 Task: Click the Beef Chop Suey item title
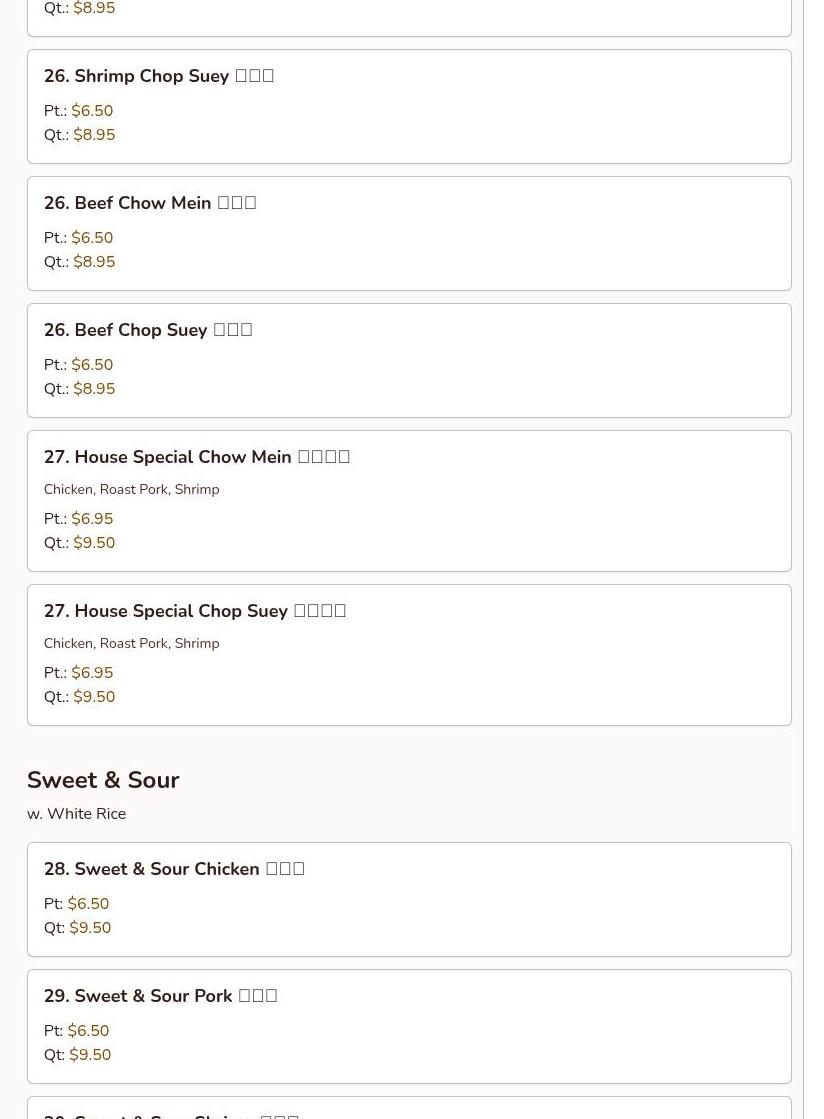(148, 330)
